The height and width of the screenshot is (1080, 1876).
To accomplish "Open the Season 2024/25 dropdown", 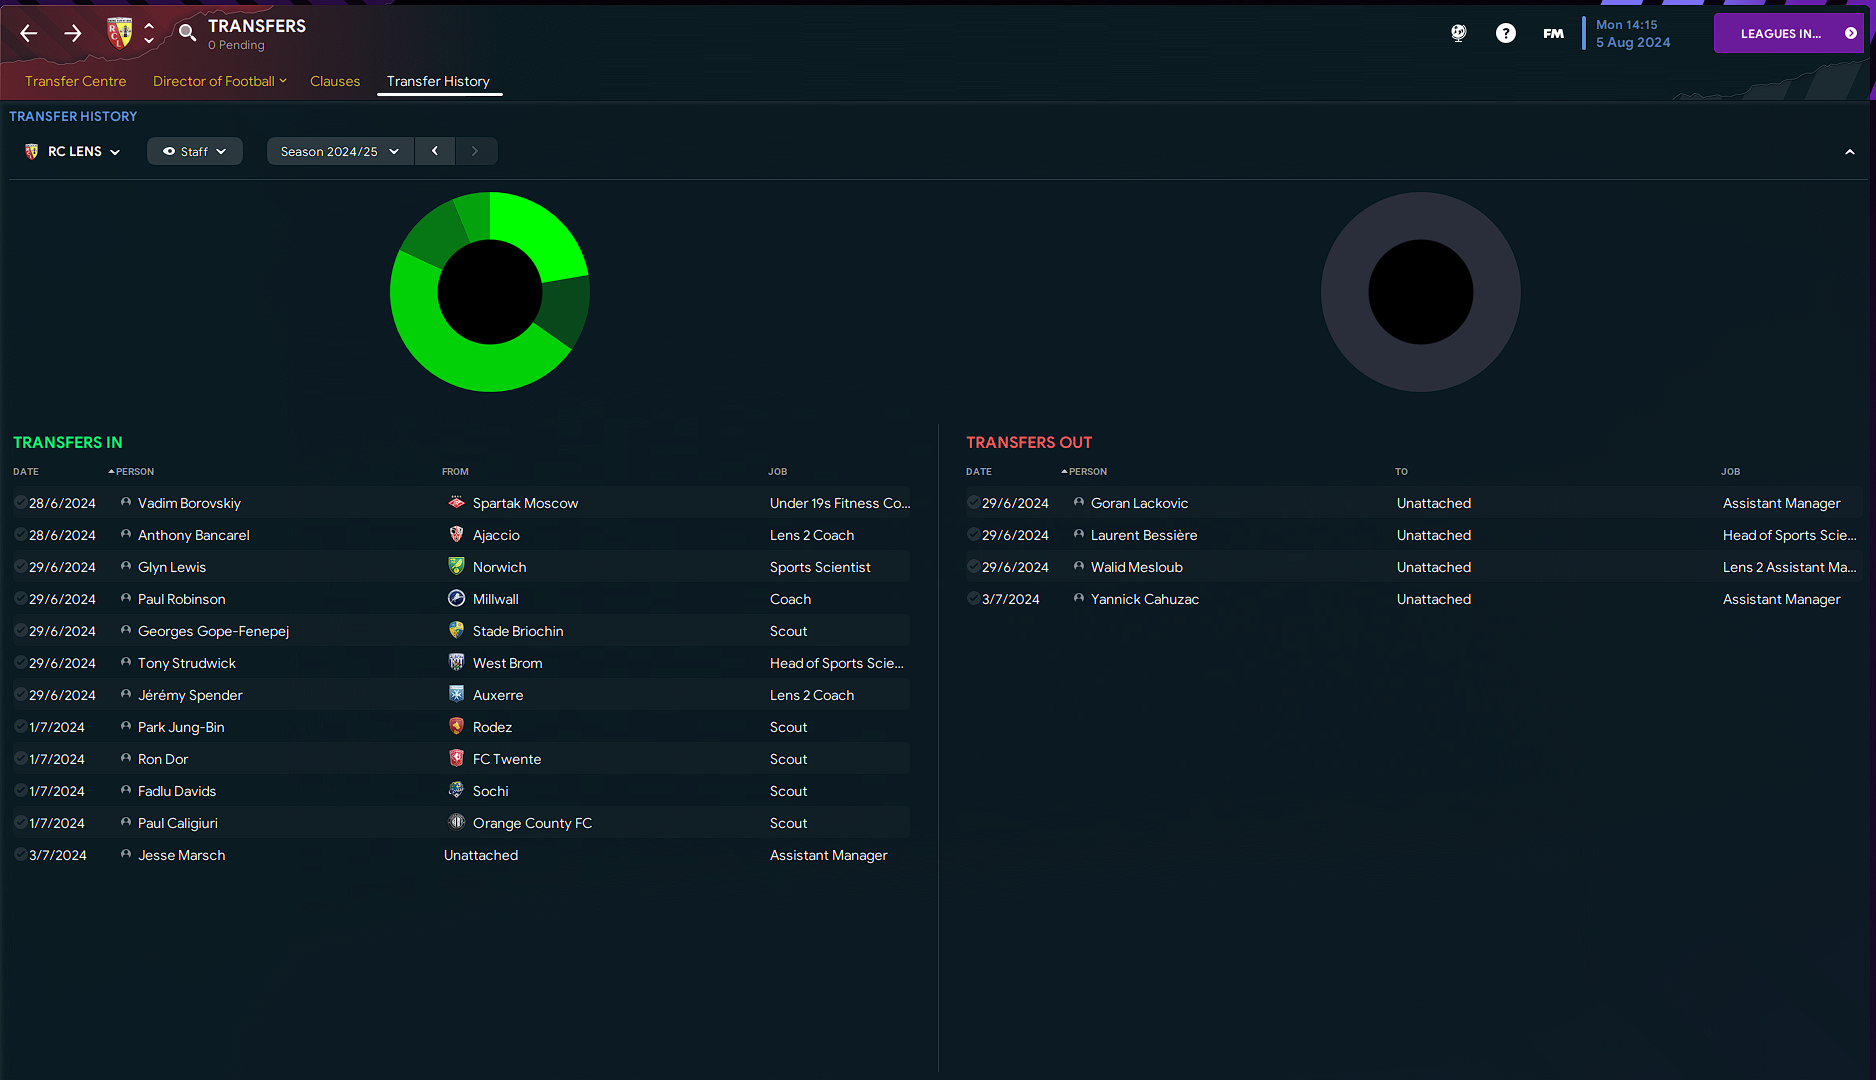I will tap(340, 151).
